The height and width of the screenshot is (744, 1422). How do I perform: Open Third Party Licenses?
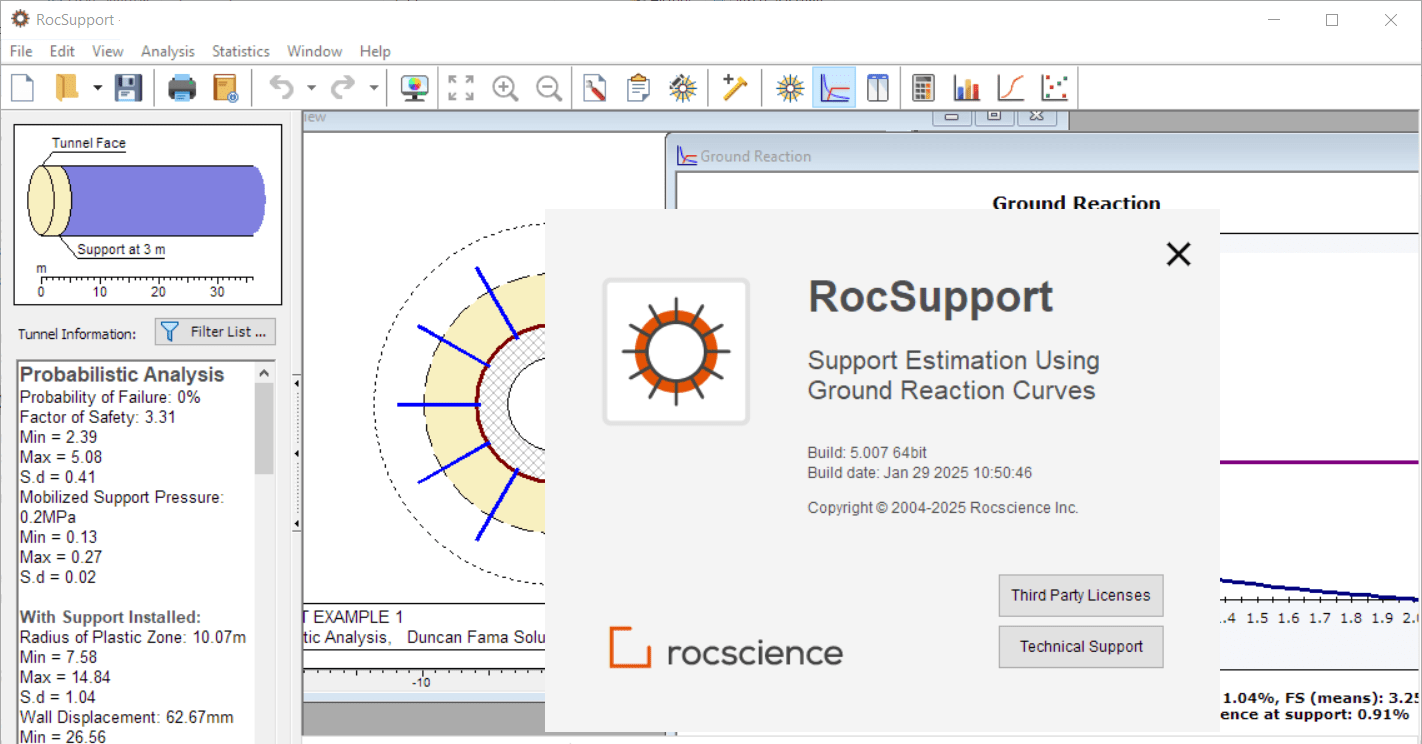coord(1081,595)
